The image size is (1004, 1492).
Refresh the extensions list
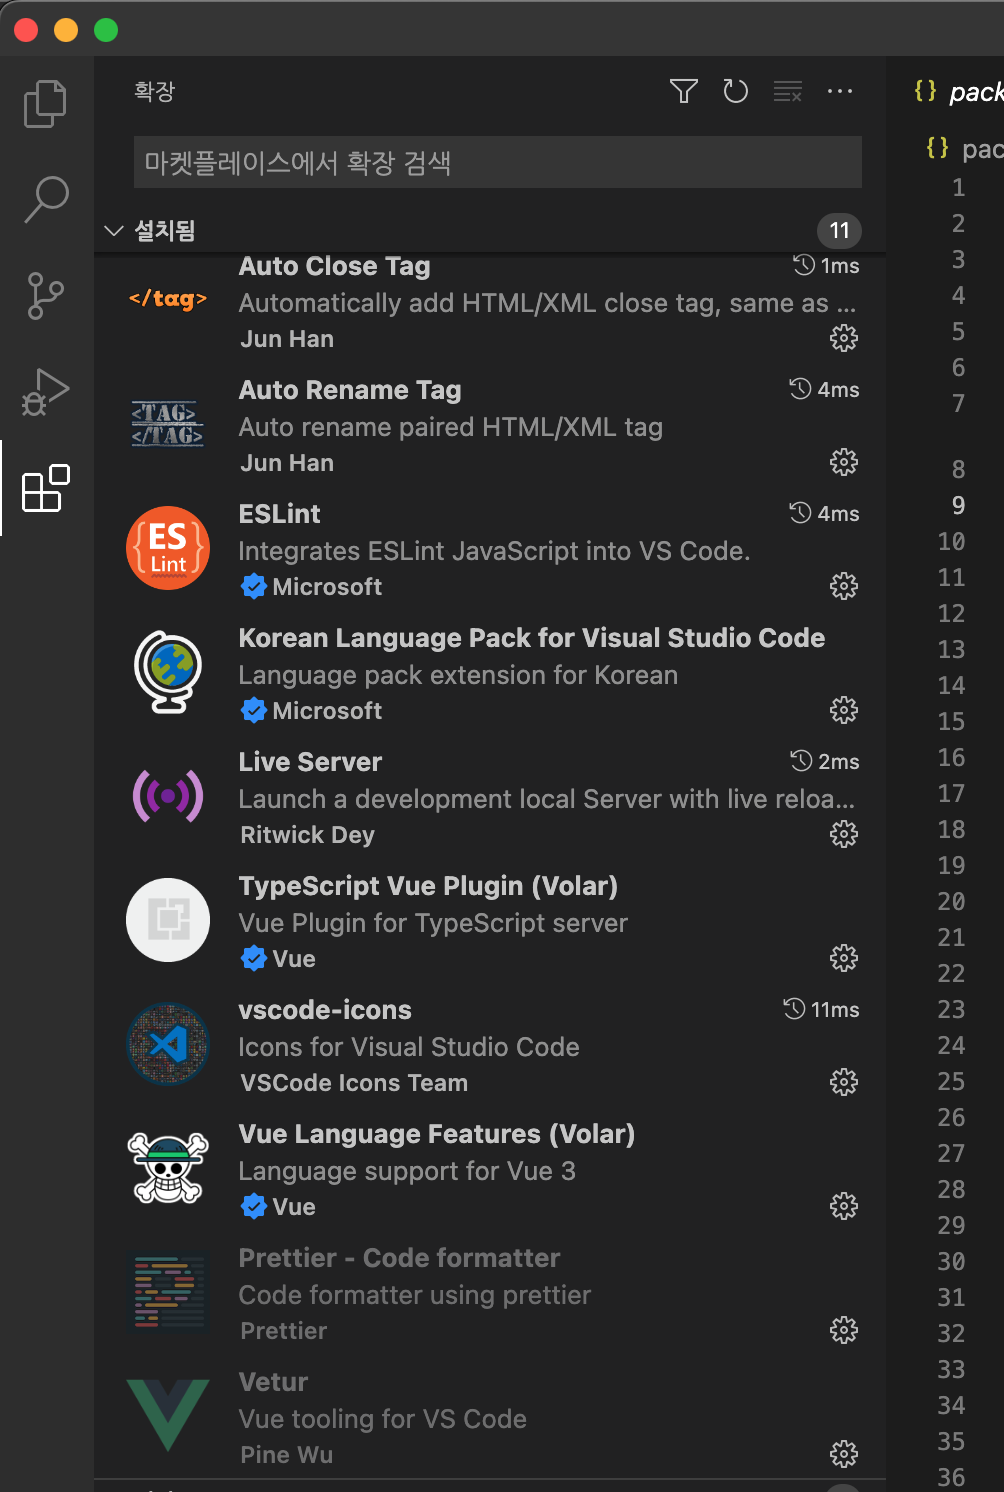point(736,91)
